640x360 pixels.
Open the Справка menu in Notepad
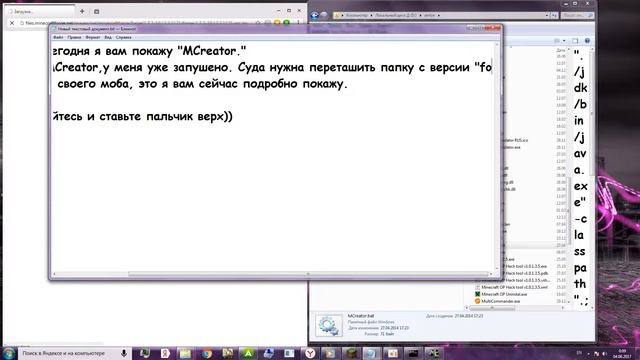[x=124, y=37]
